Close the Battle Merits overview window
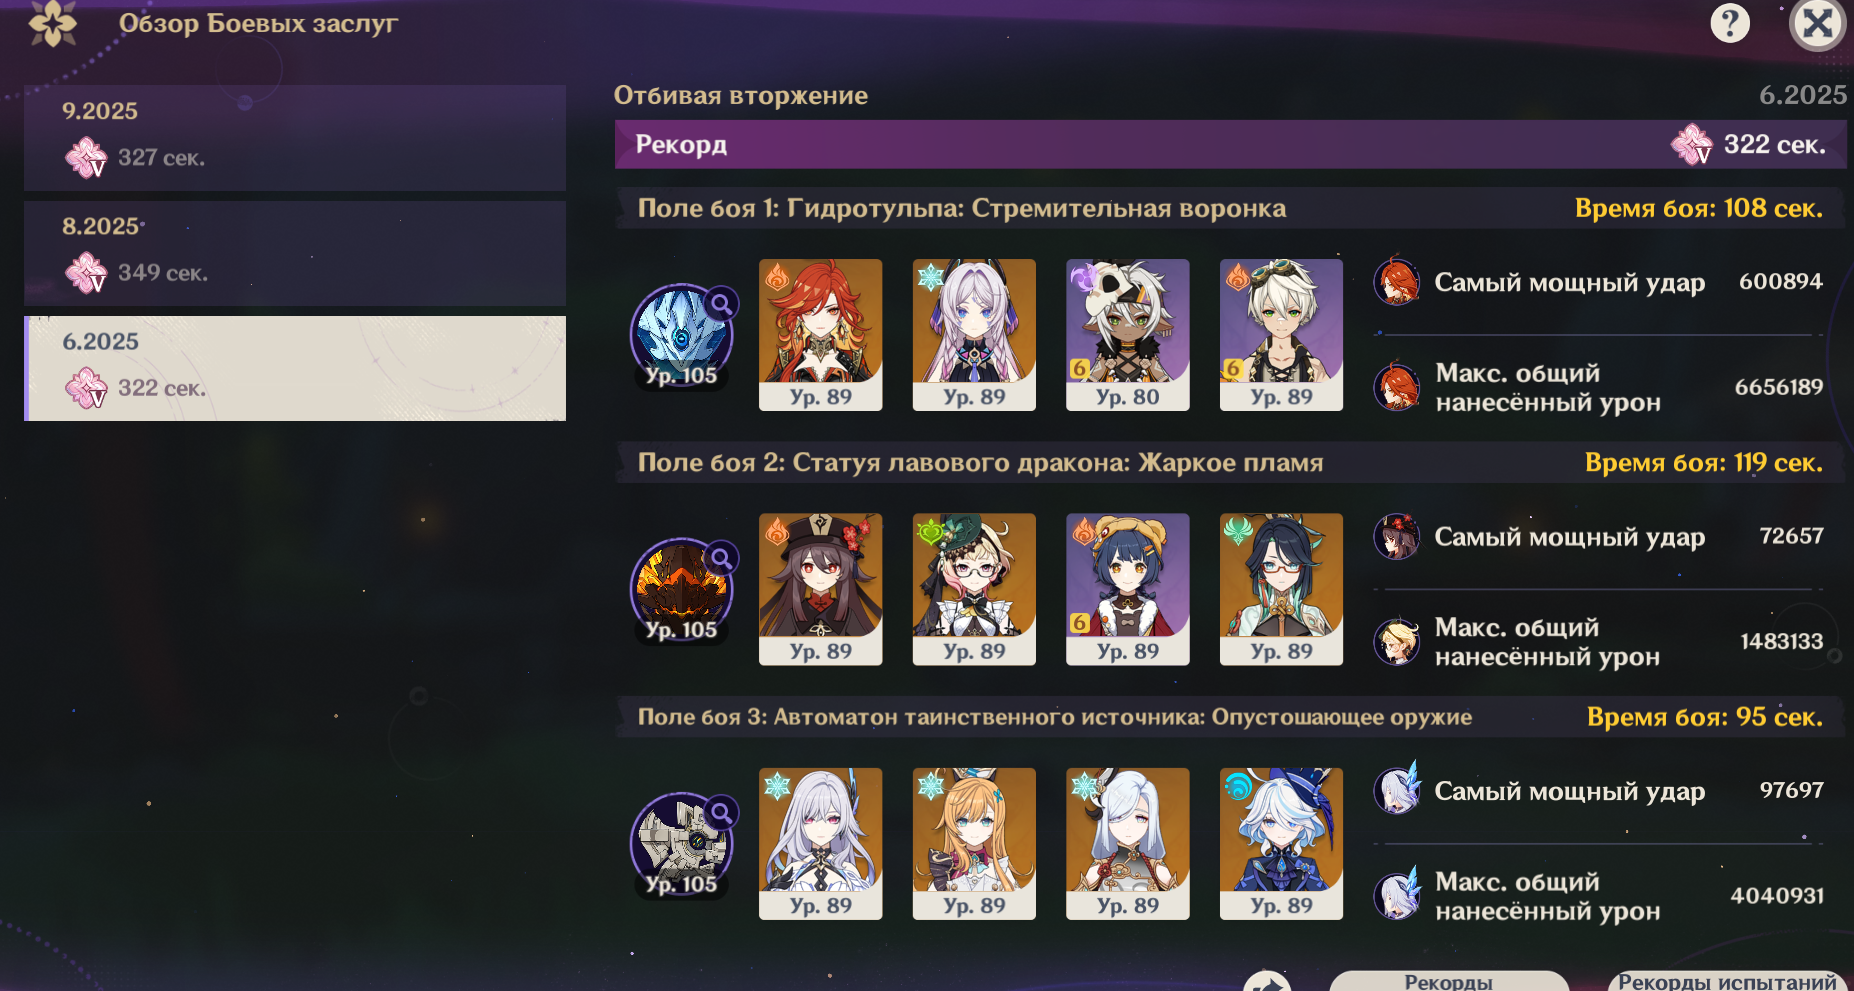The height and width of the screenshot is (991, 1854). tap(1817, 23)
